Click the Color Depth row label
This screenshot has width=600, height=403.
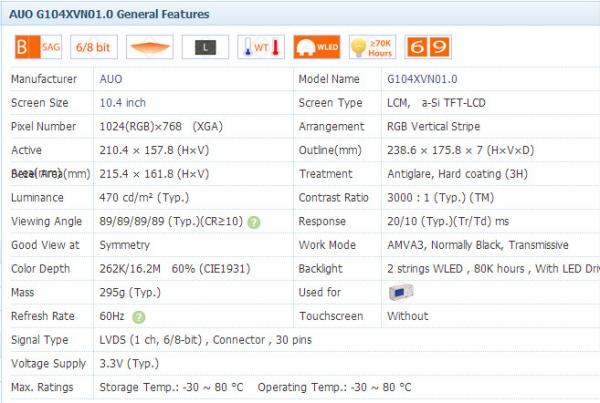click(41, 269)
